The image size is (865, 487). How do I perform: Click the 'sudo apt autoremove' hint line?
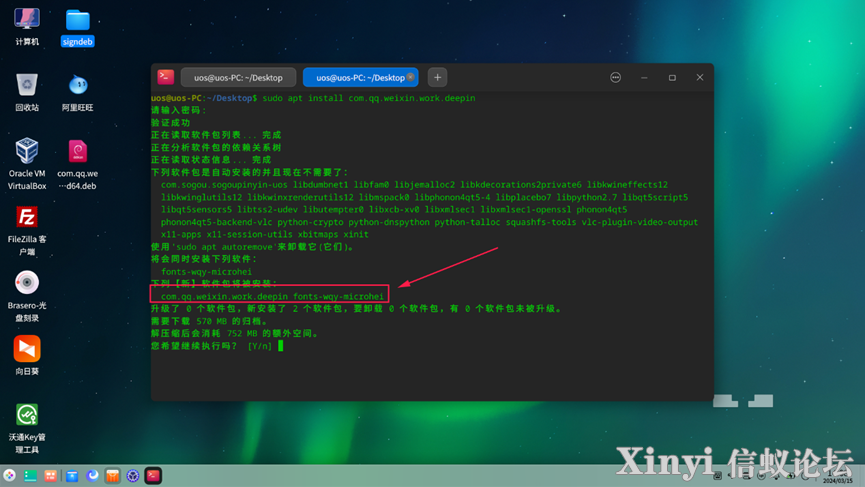pos(252,247)
